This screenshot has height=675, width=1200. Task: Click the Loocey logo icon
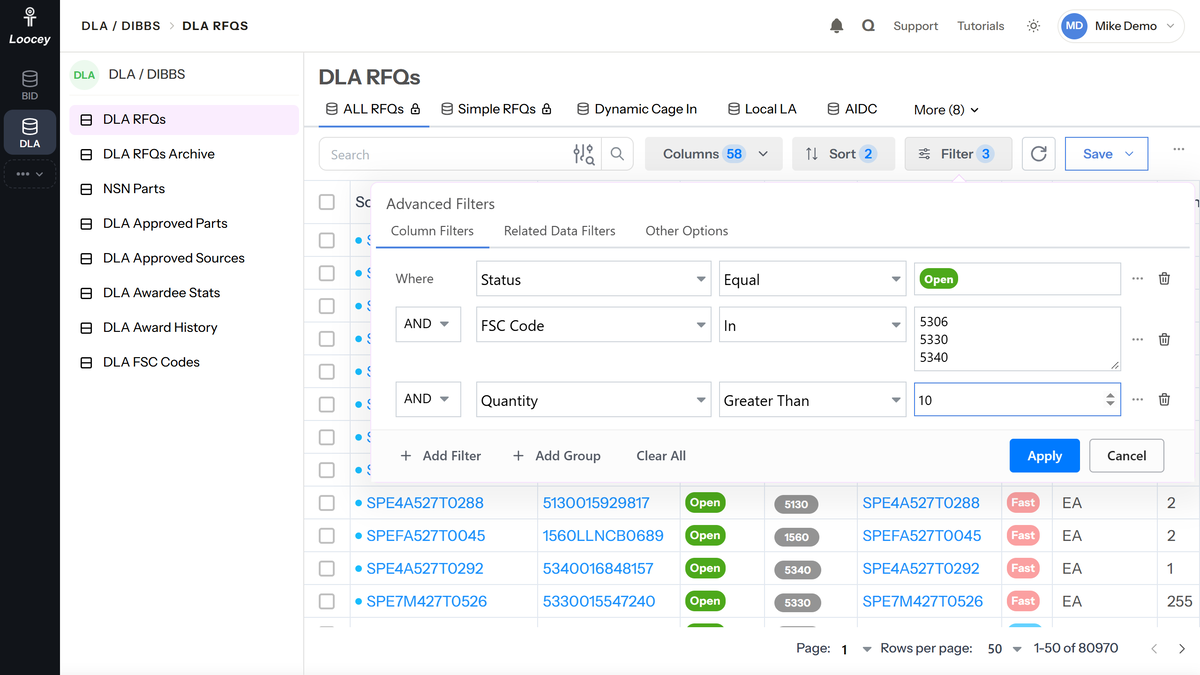pyautogui.click(x=30, y=17)
